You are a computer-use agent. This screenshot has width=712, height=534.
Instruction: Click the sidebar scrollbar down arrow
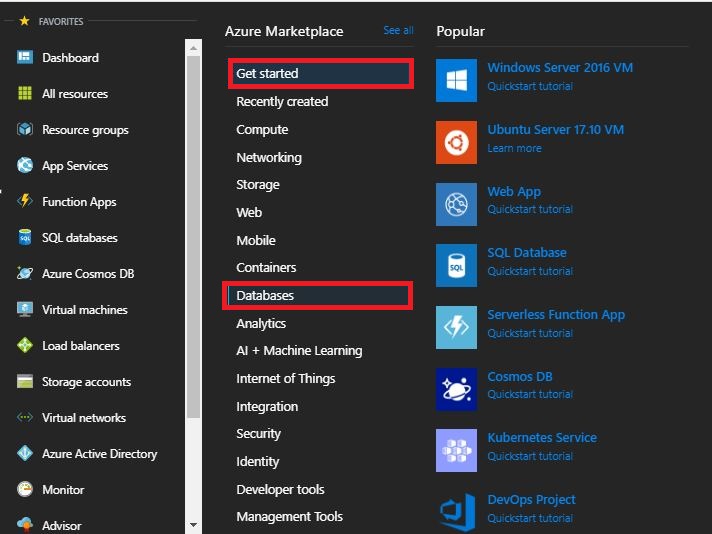(193, 524)
